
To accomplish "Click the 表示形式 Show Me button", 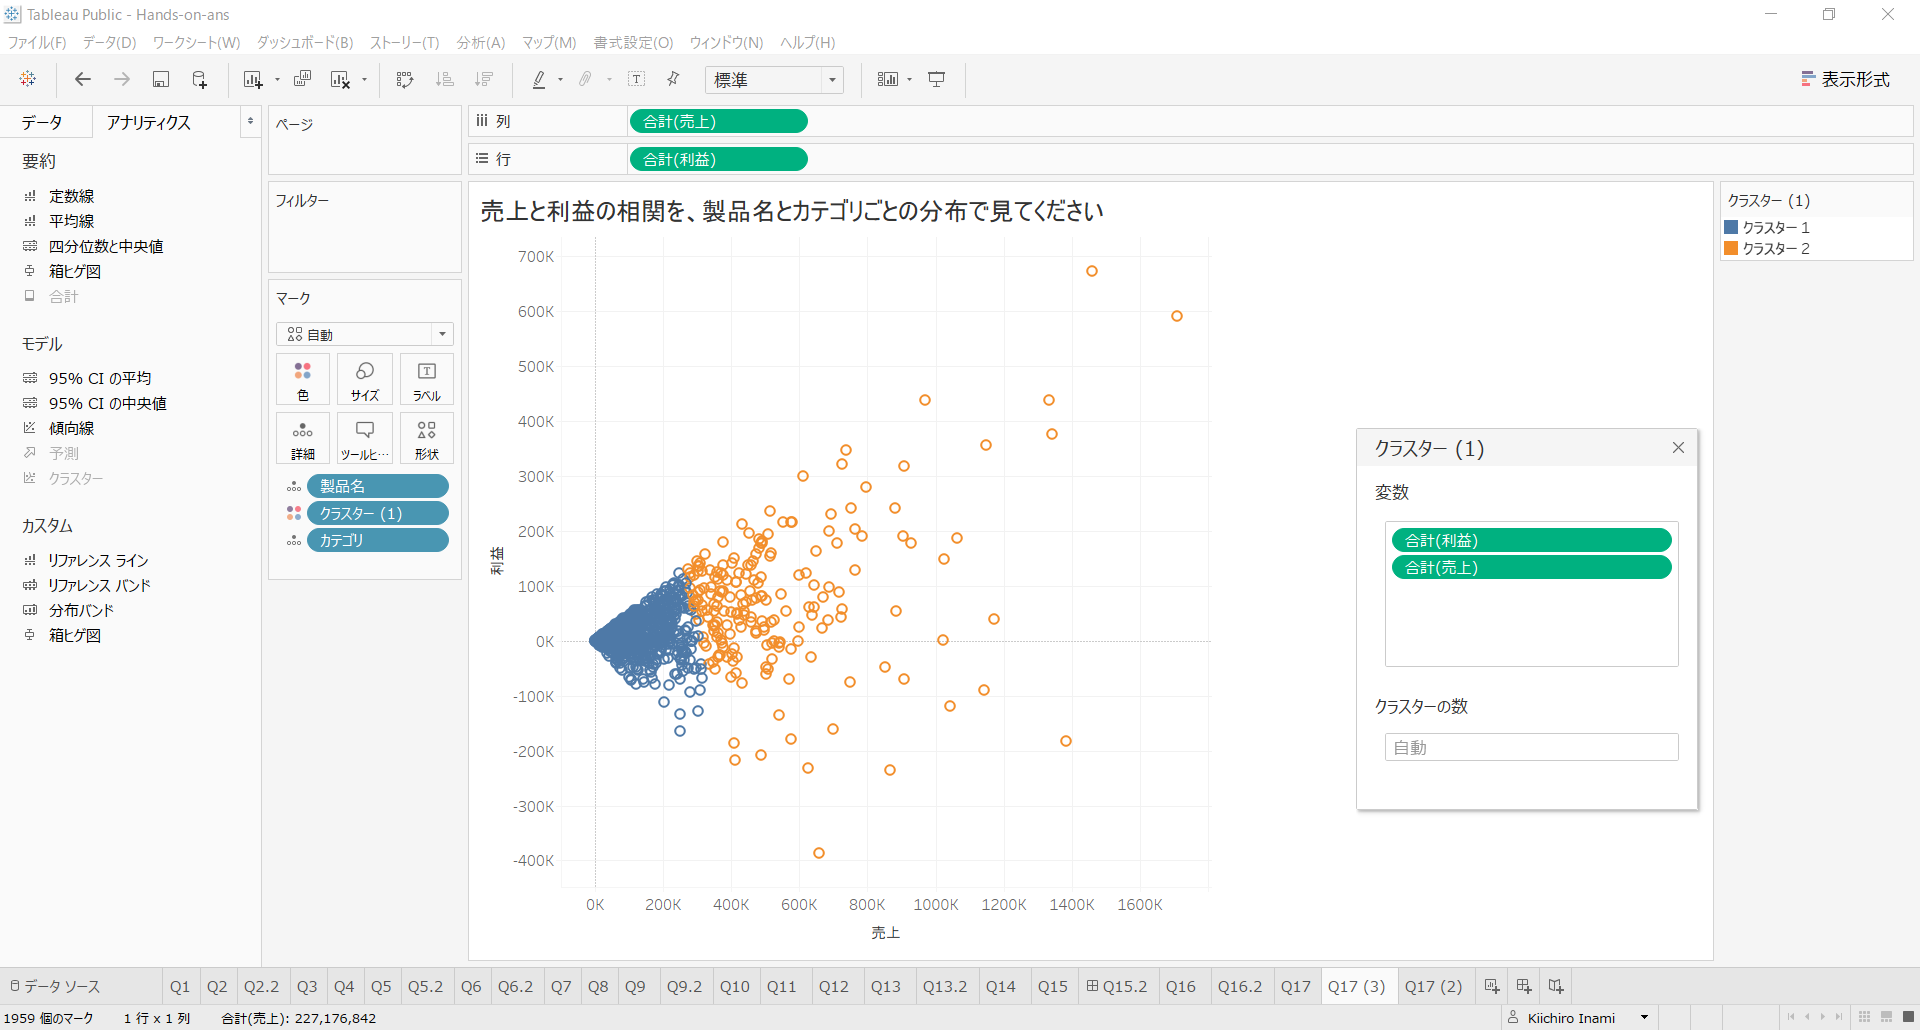I will click(x=1845, y=79).
